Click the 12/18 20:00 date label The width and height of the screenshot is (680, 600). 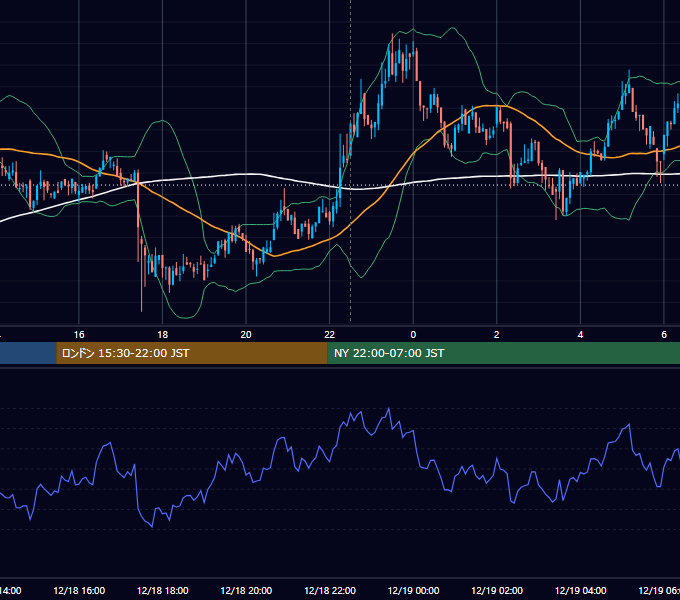pyautogui.click(x=246, y=590)
